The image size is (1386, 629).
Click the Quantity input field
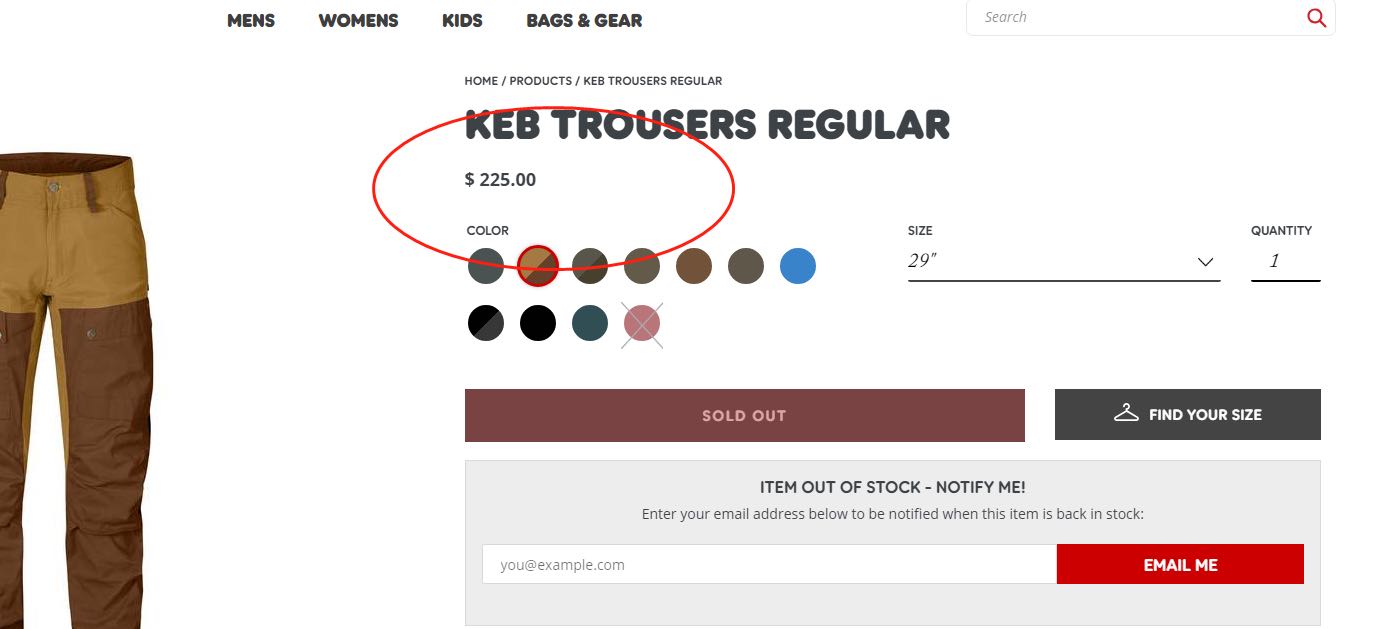tap(1285, 262)
